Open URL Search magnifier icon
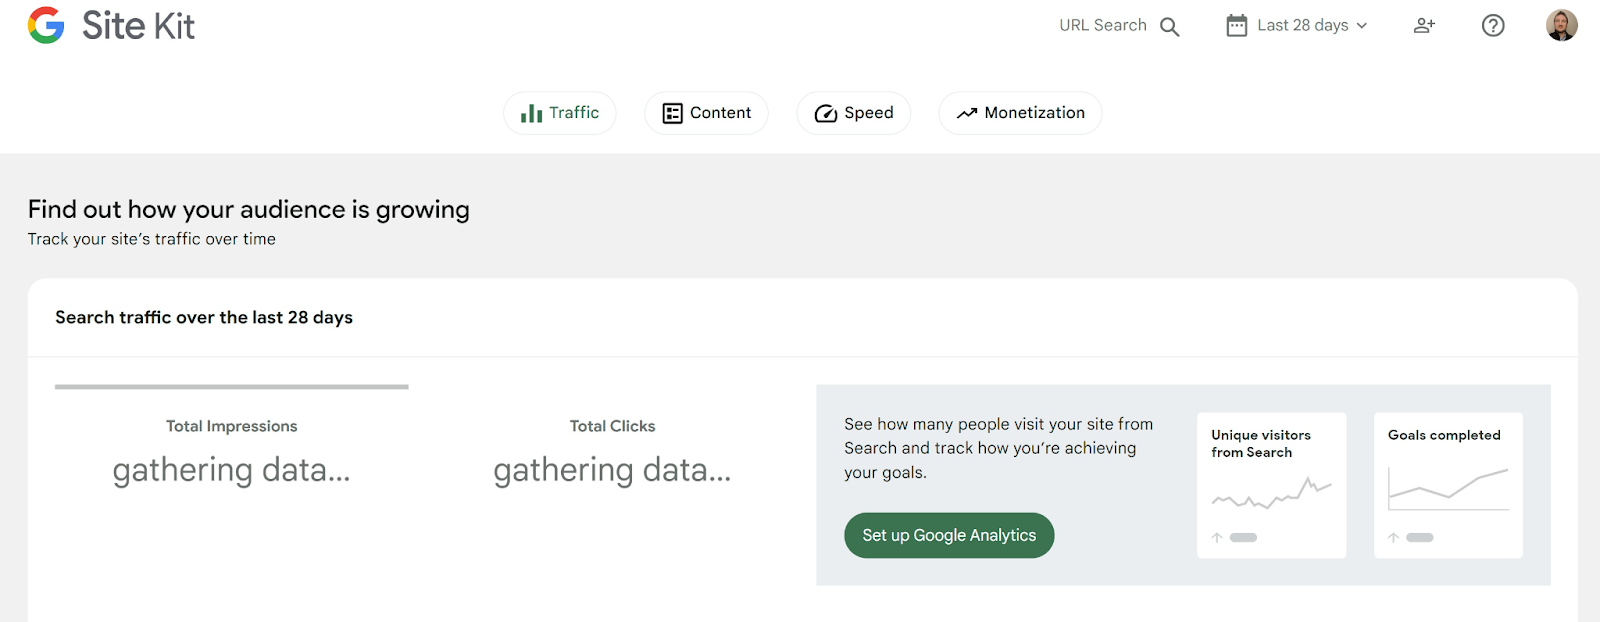Screen dimensions: 1600x622 click(1169, 27)
